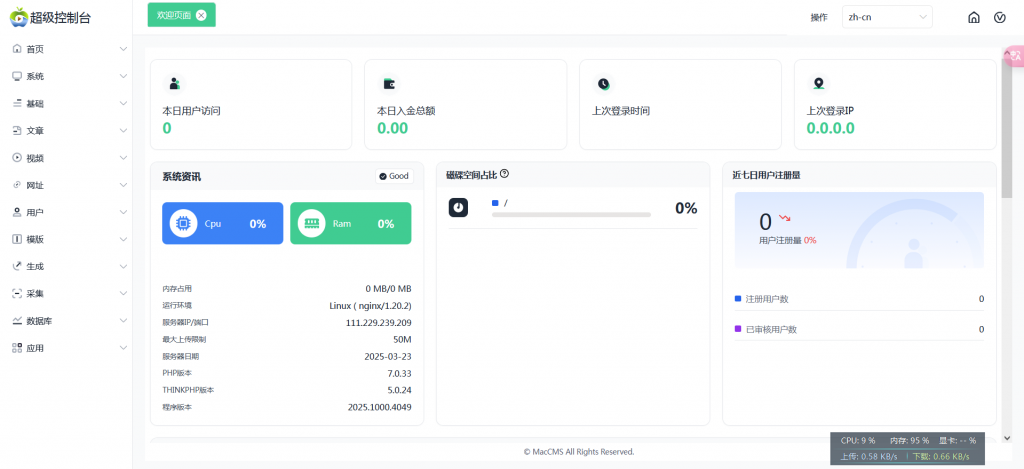The image size is (1024, 469).
Task: Select the 欢迎页面 tab
Action: (x=182, y=16)
